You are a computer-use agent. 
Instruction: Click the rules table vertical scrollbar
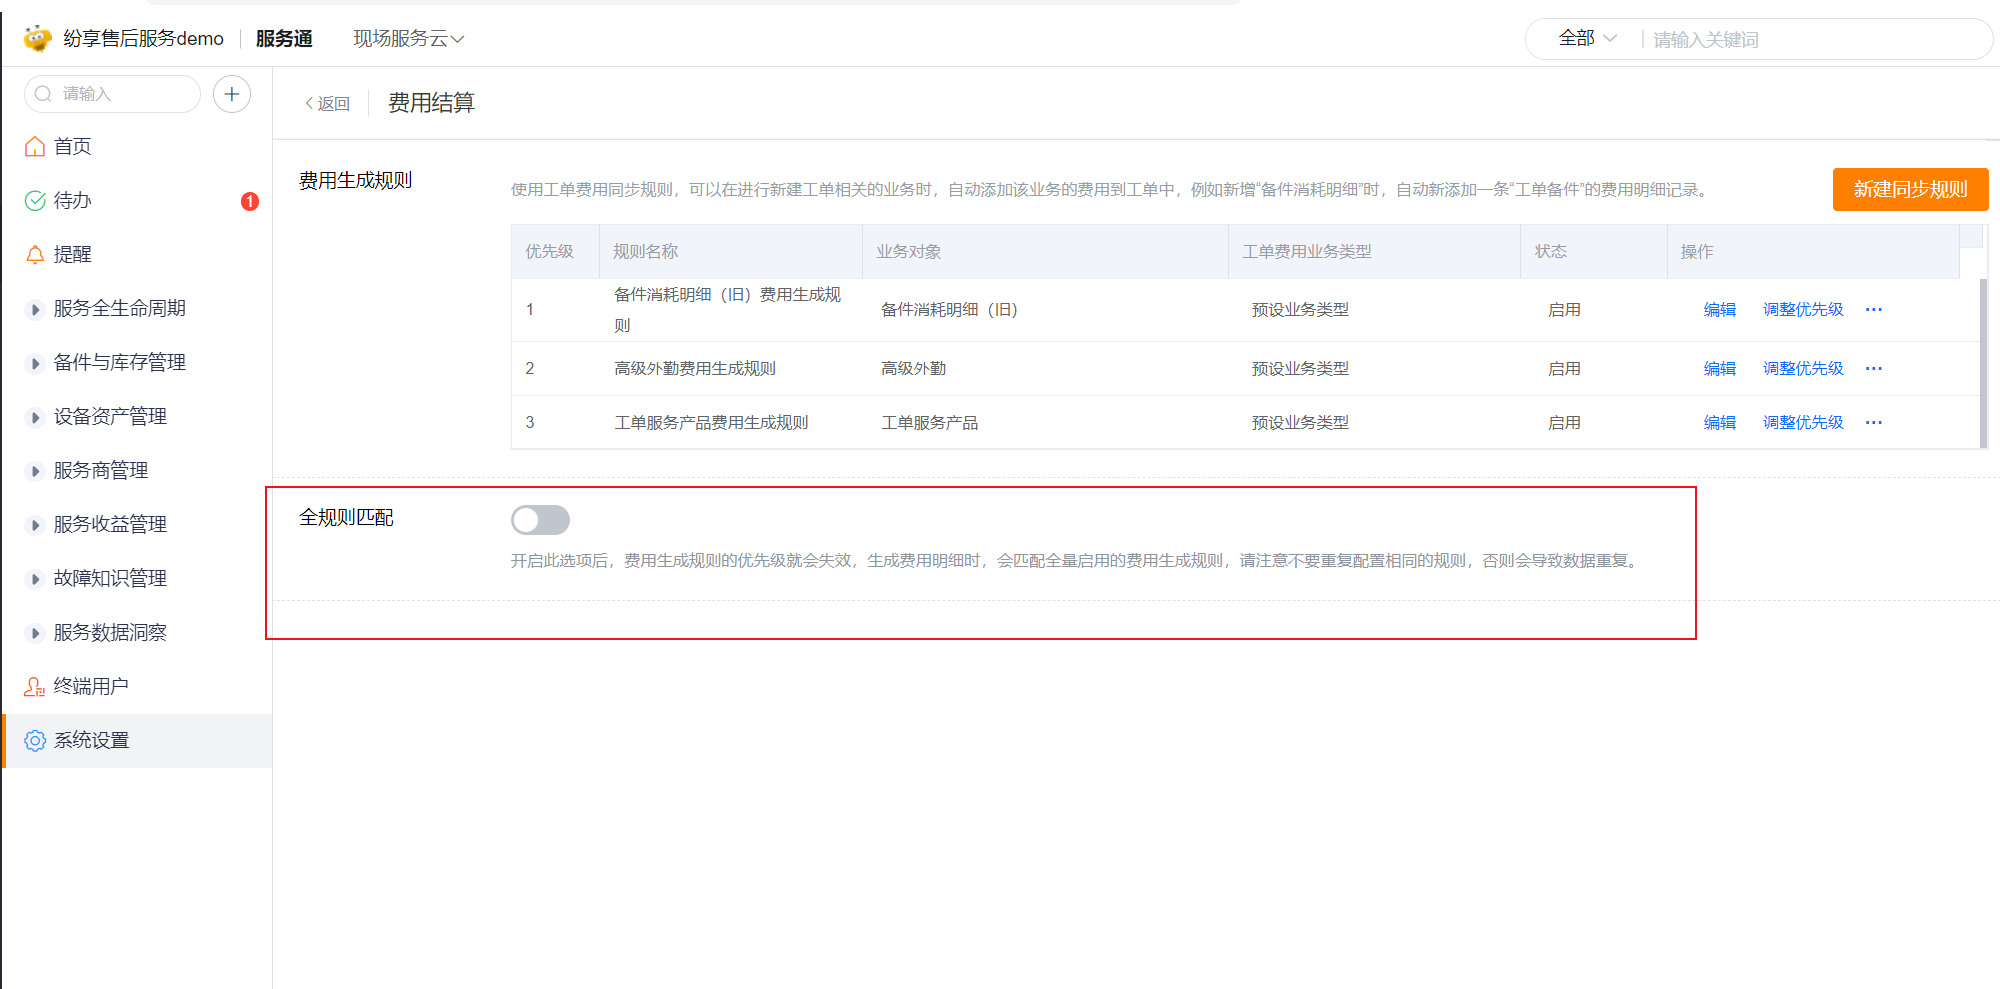(1983, 363)
